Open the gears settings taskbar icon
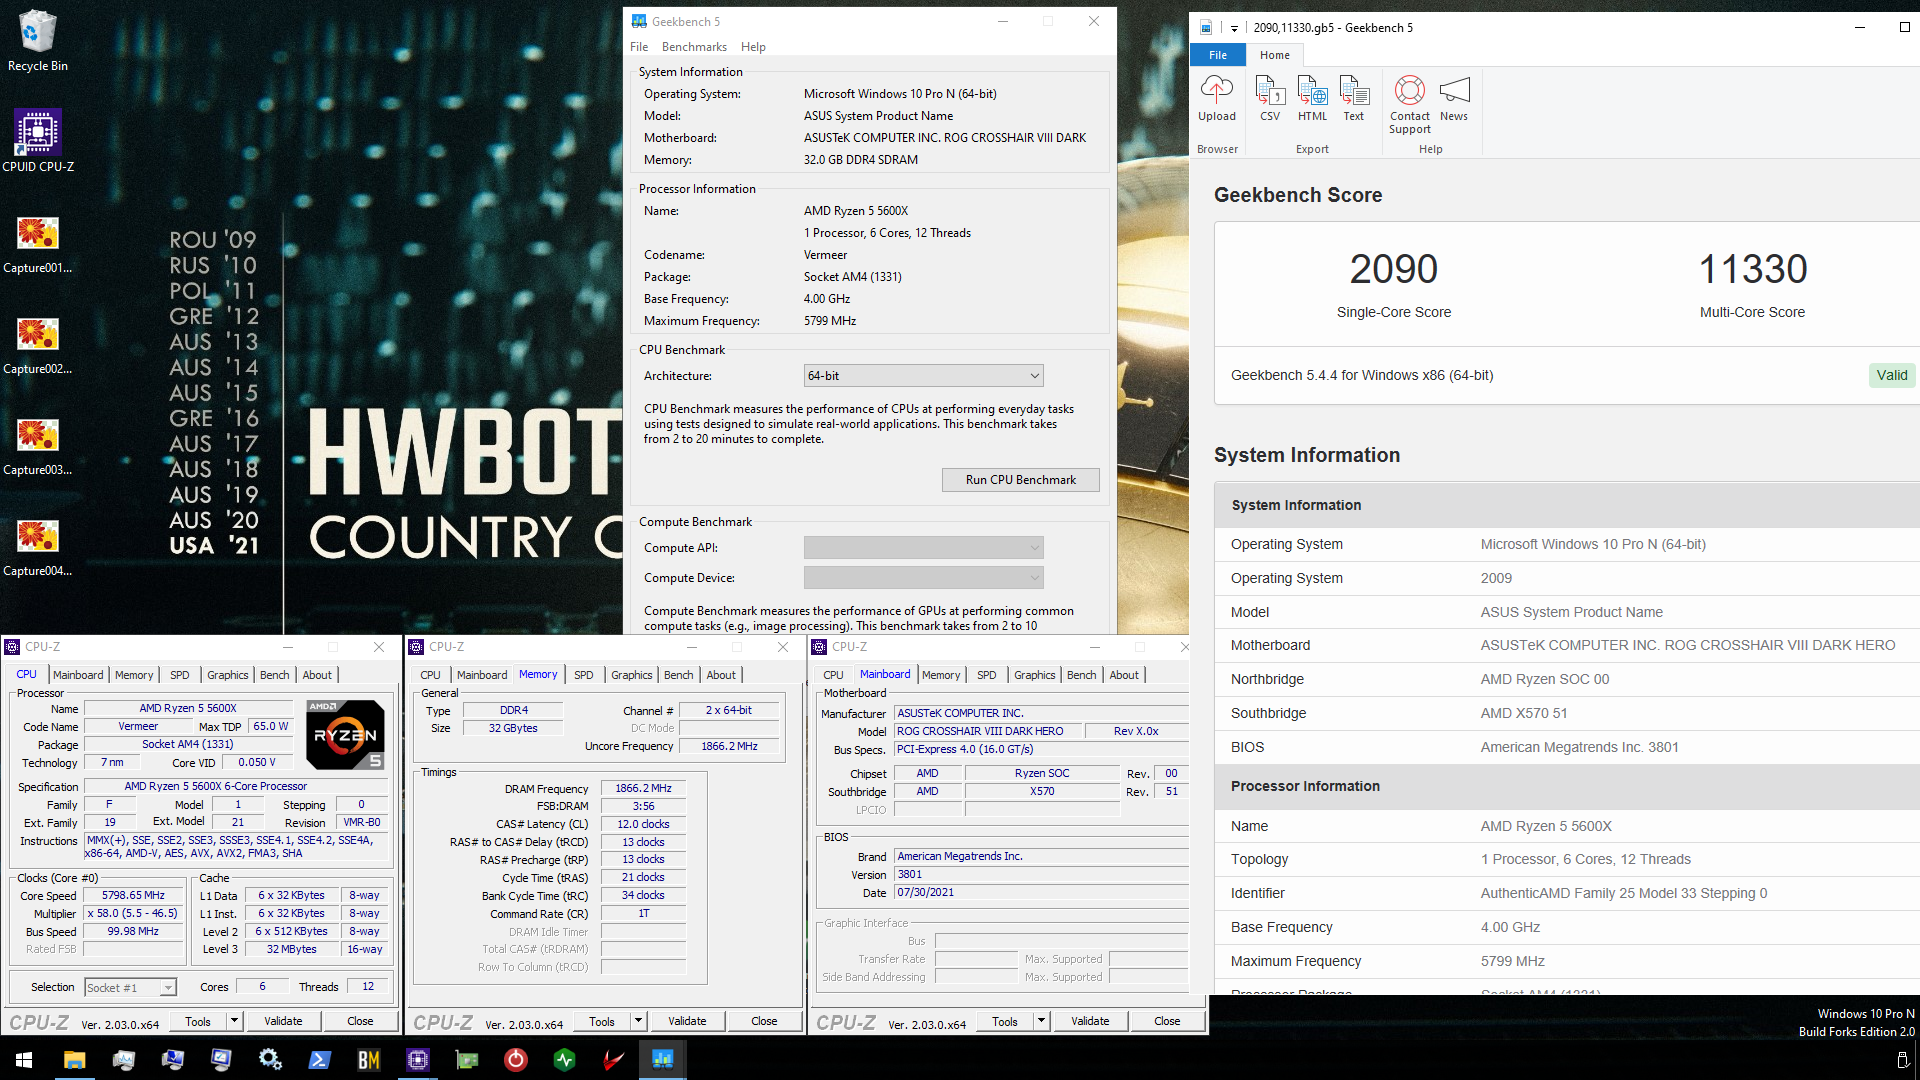 (x=271, y=1060)
